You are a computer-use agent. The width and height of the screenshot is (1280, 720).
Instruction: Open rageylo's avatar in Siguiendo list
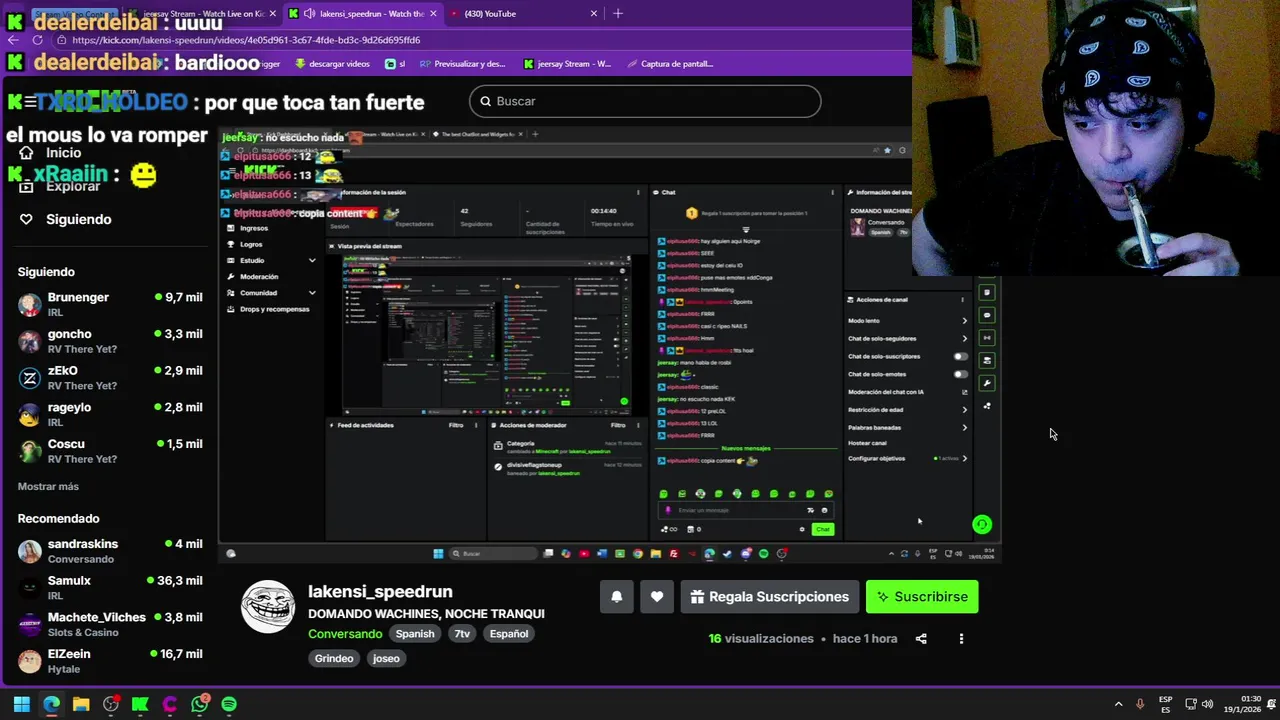(x=30, y=414)
